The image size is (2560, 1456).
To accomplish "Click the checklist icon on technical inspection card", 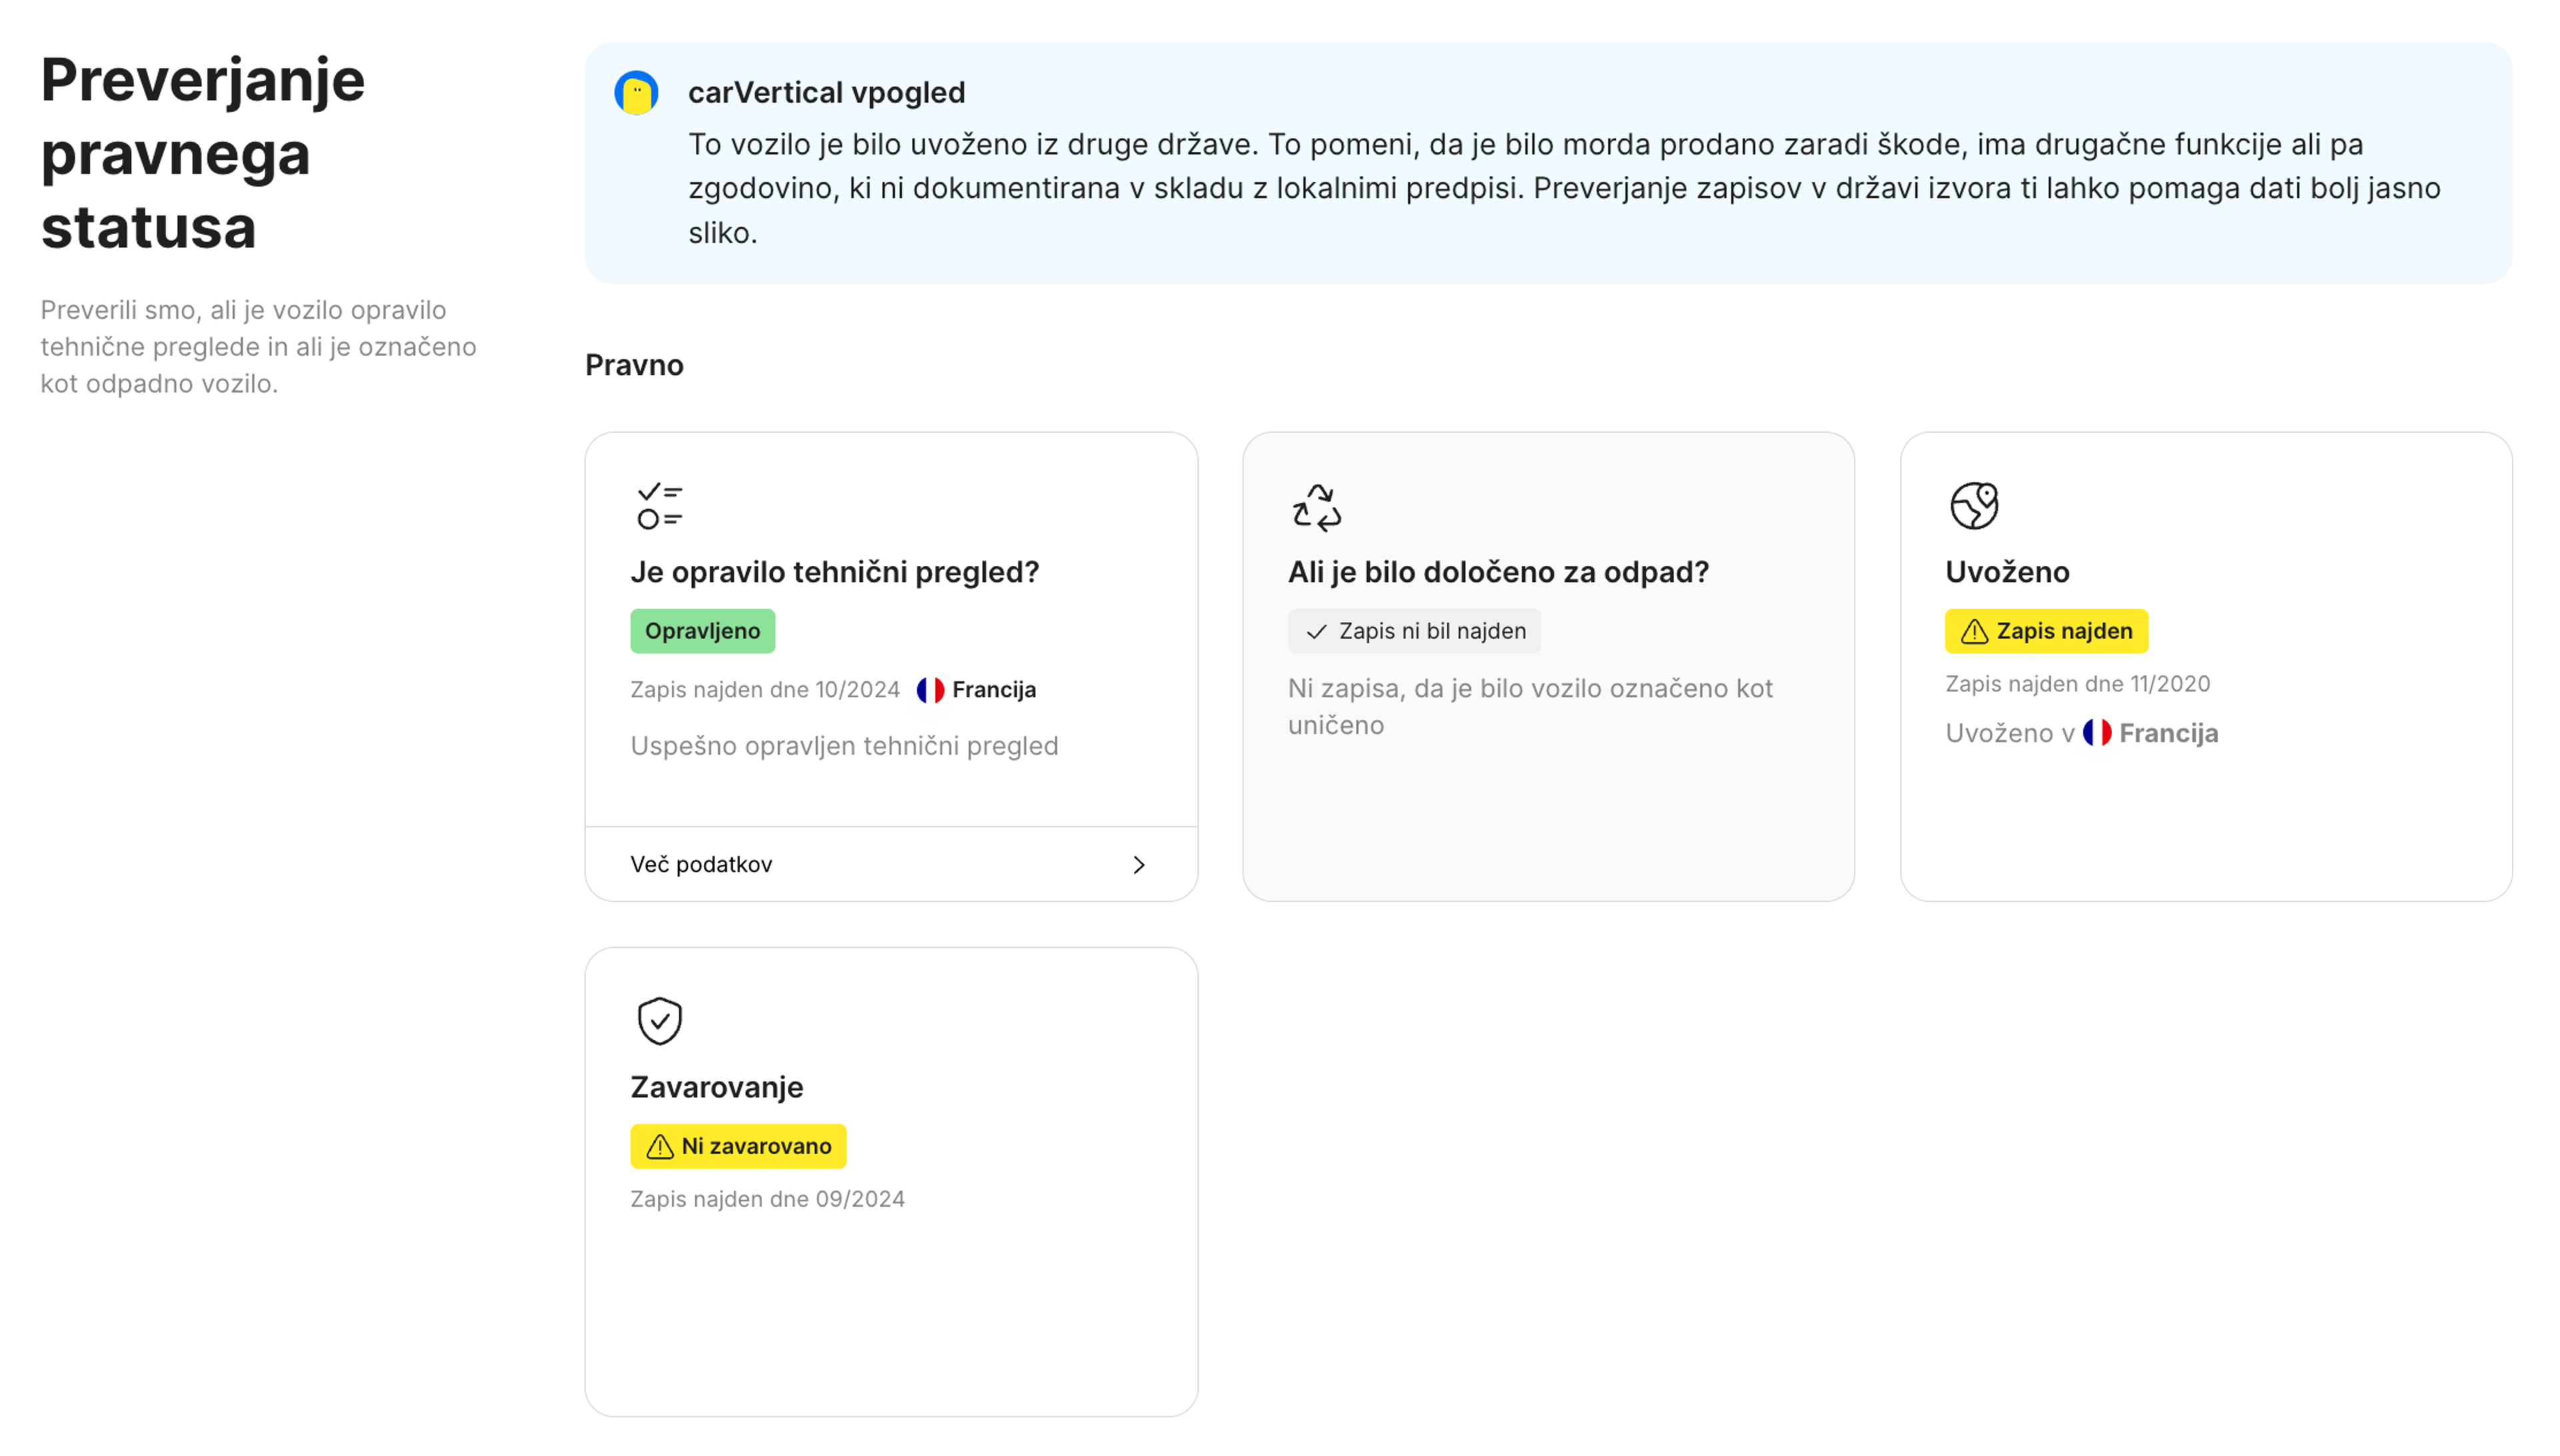I will click(x=660, y=506).
